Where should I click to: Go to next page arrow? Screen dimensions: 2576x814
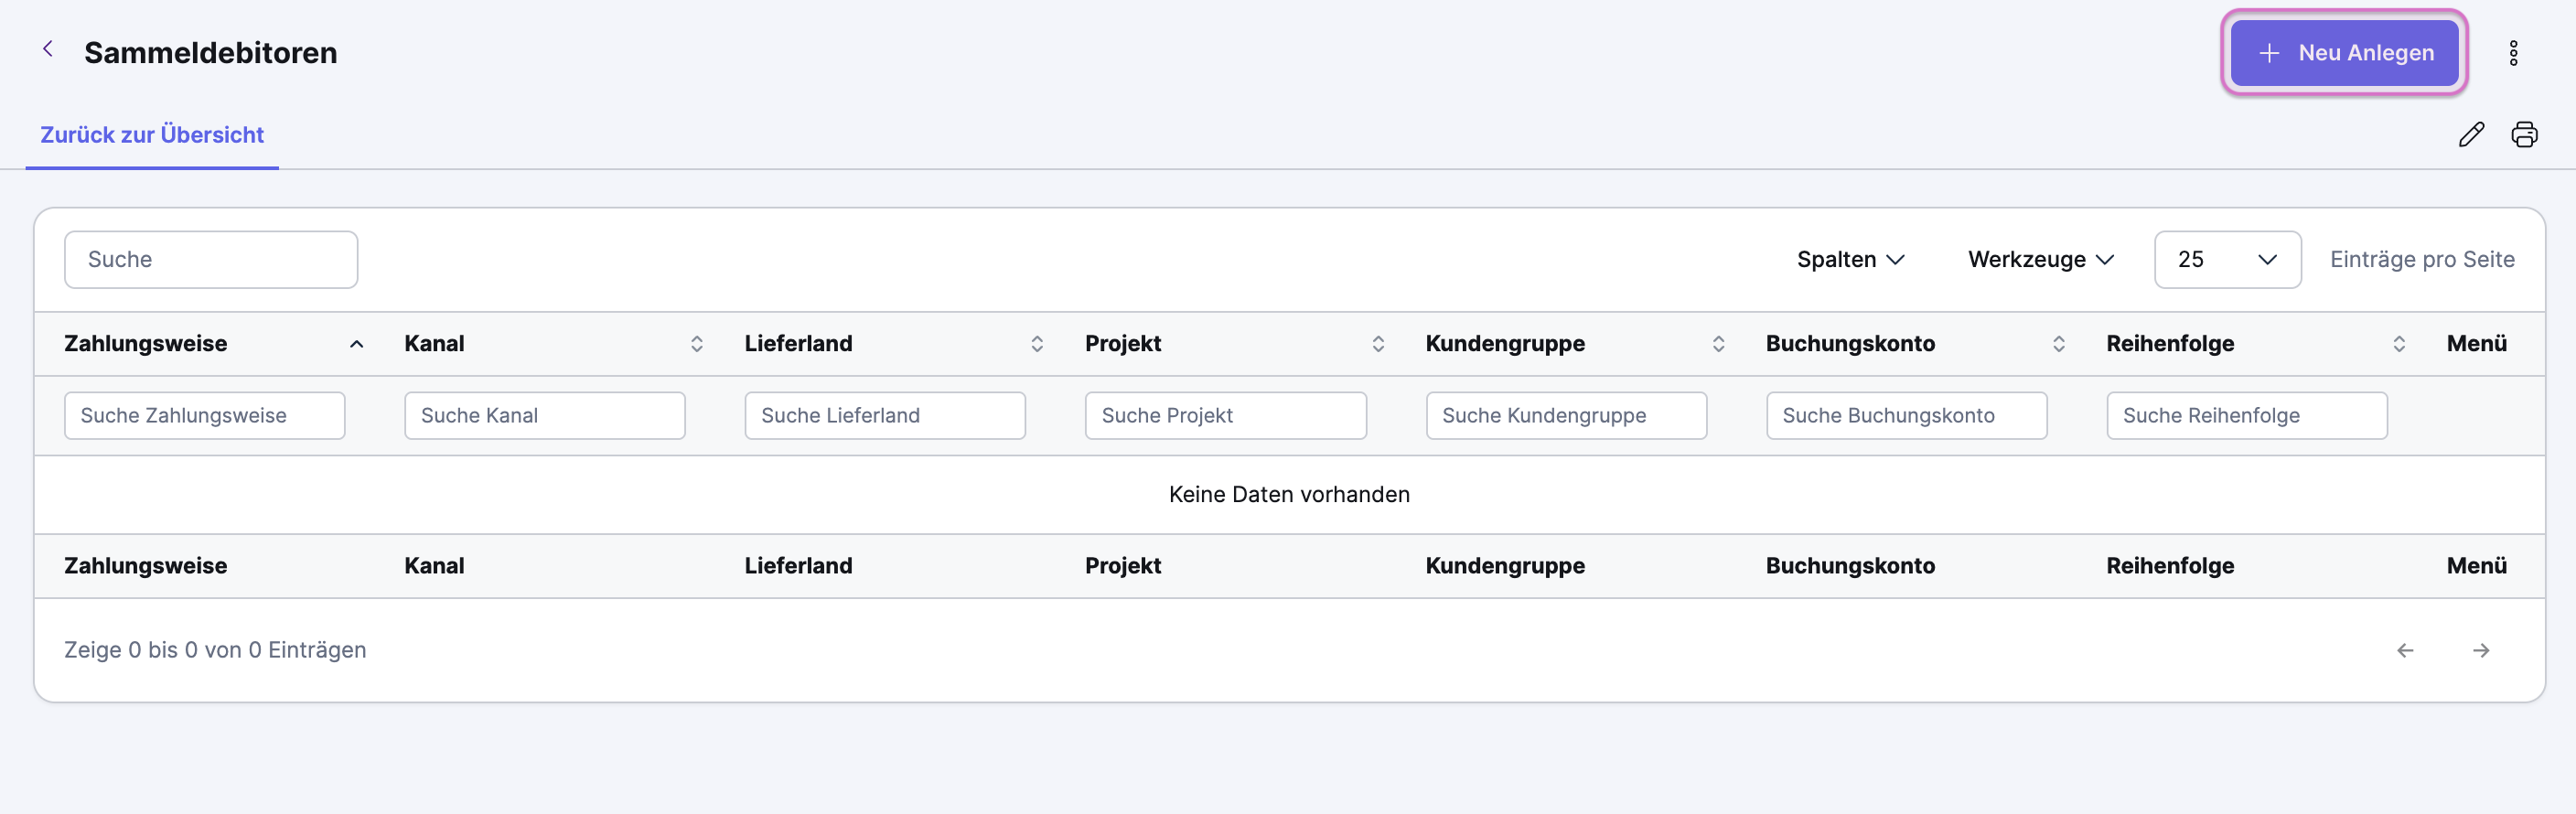coord(2481,651)
